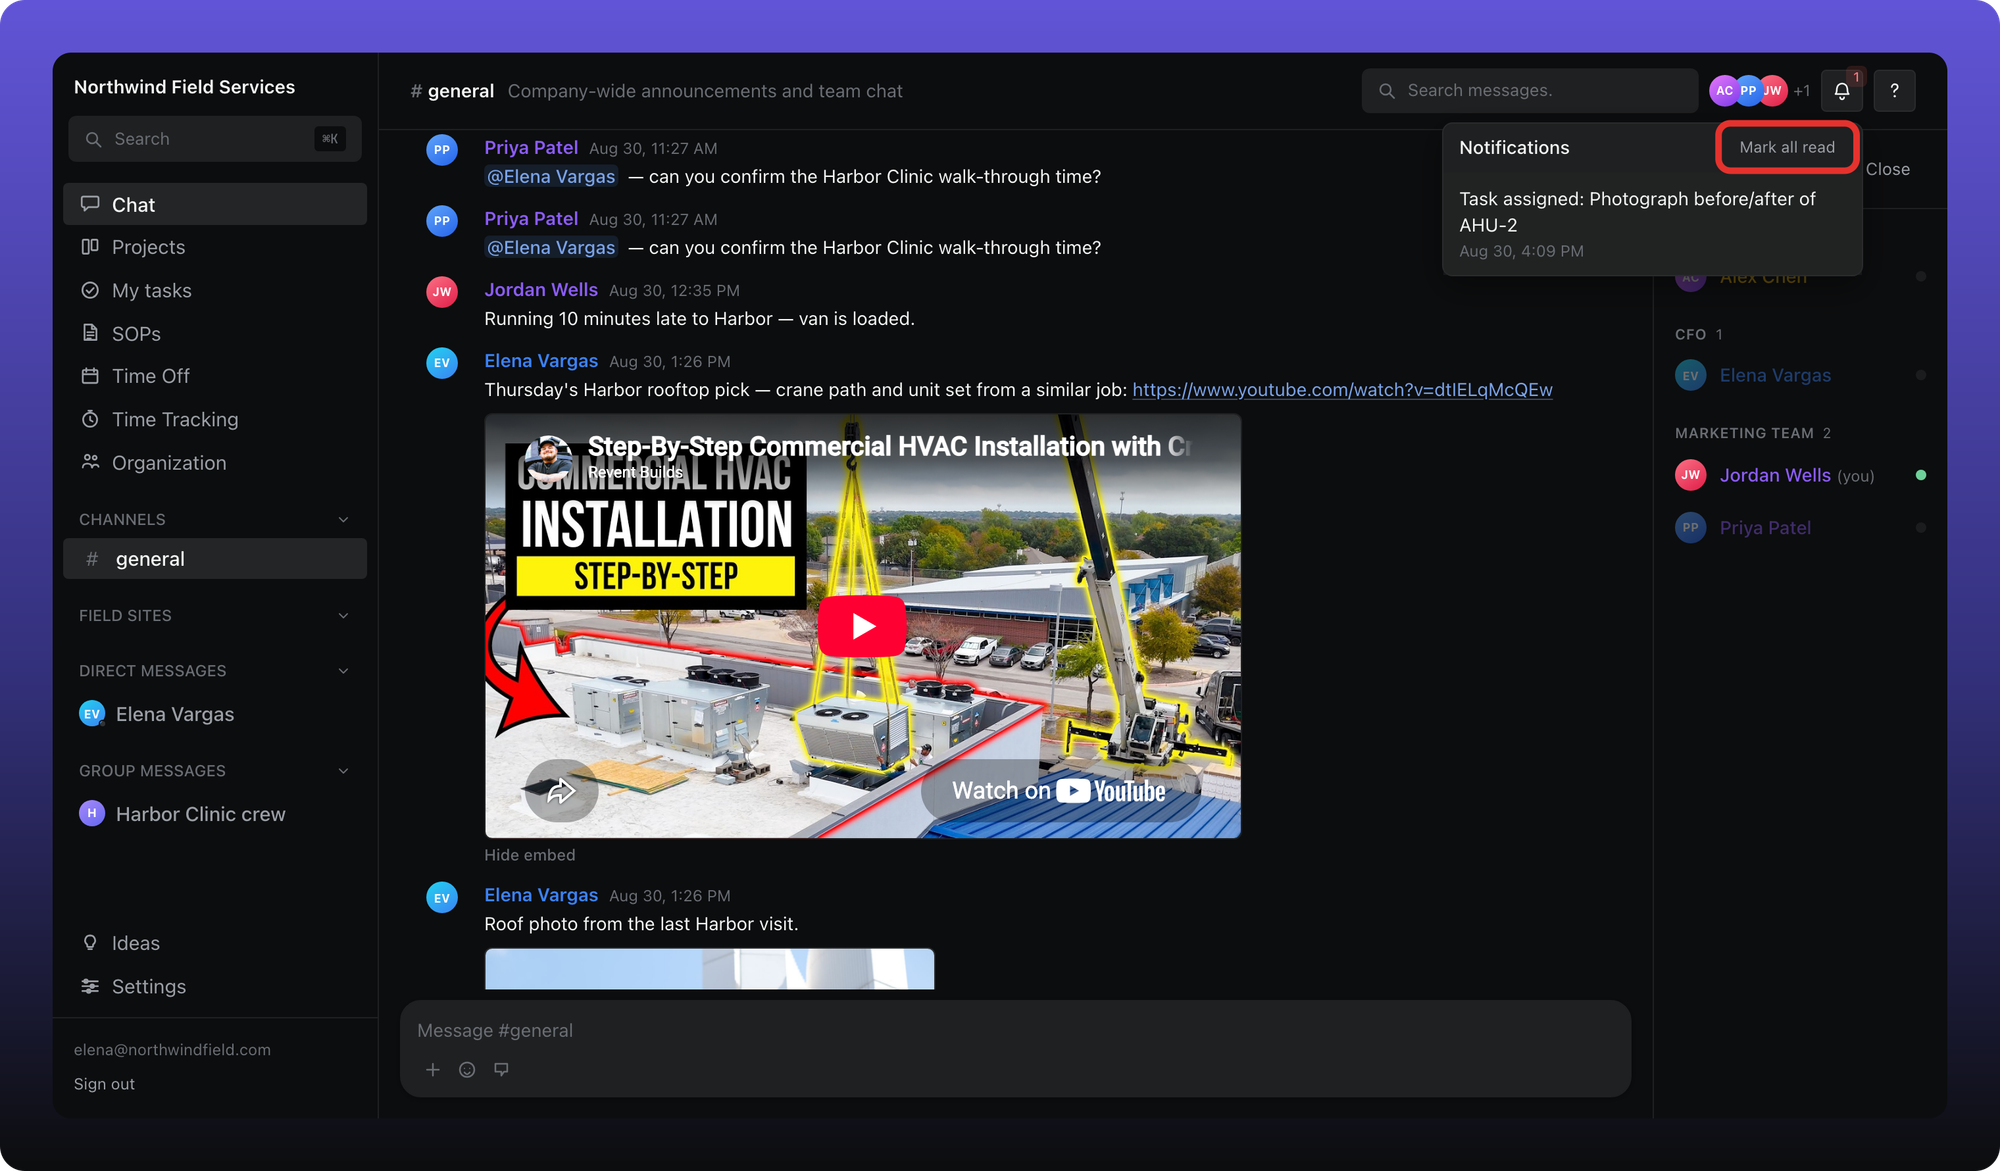Open SOPs page
The height and width of the screenshot is (1171, 2000).
pyautogui.click(x=215, y=333)
